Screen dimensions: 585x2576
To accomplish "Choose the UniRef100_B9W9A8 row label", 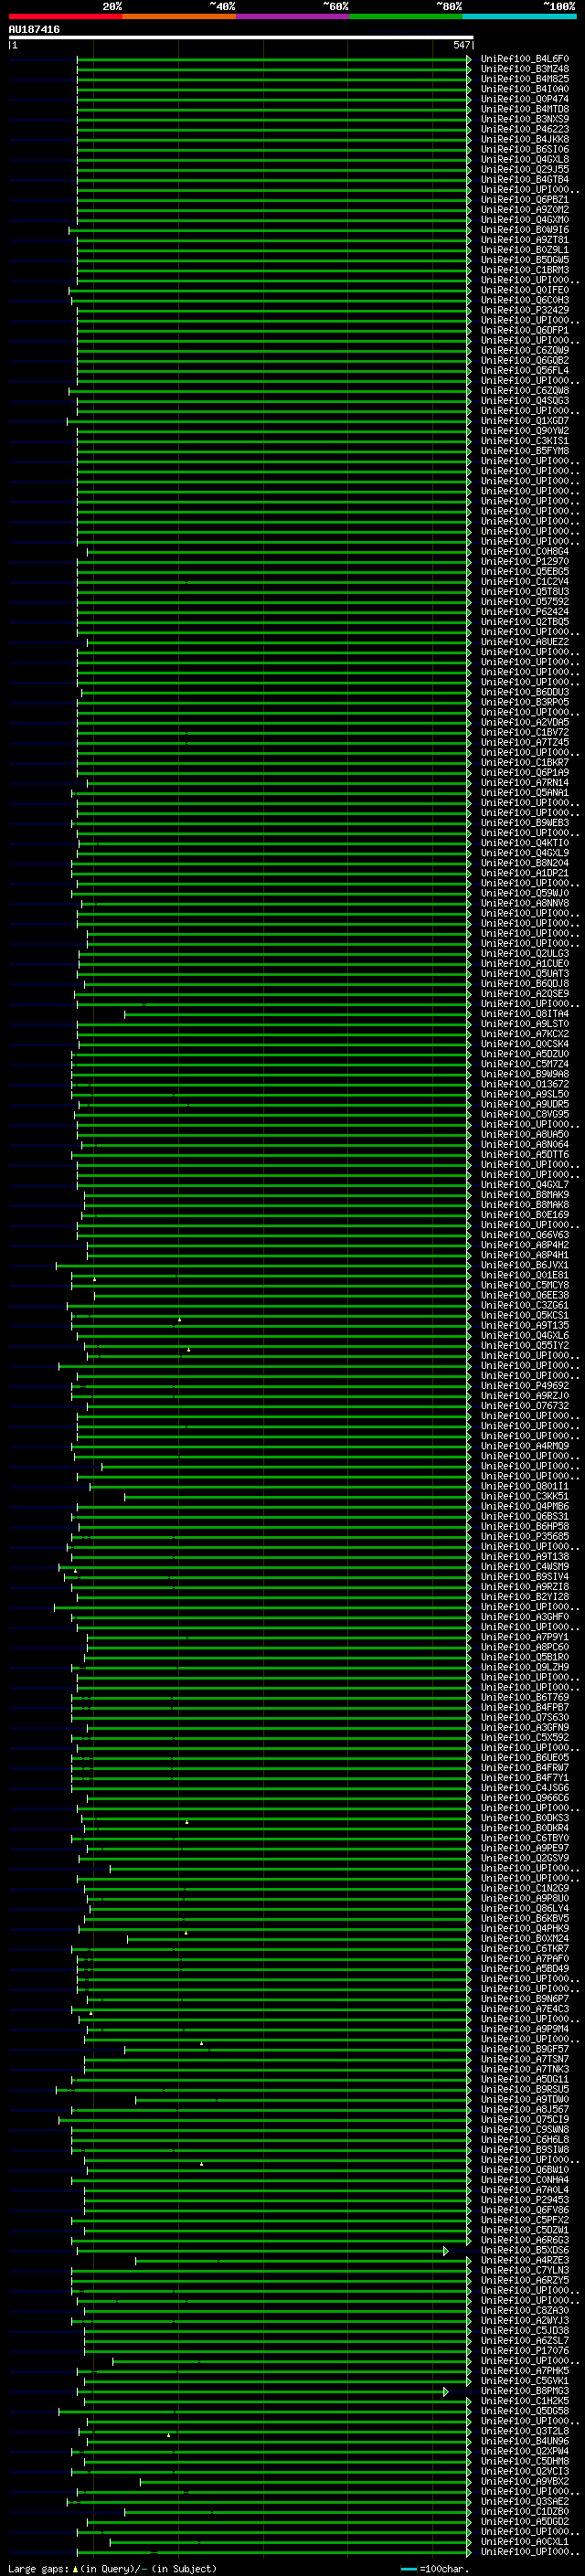I will pos(524,1074).
